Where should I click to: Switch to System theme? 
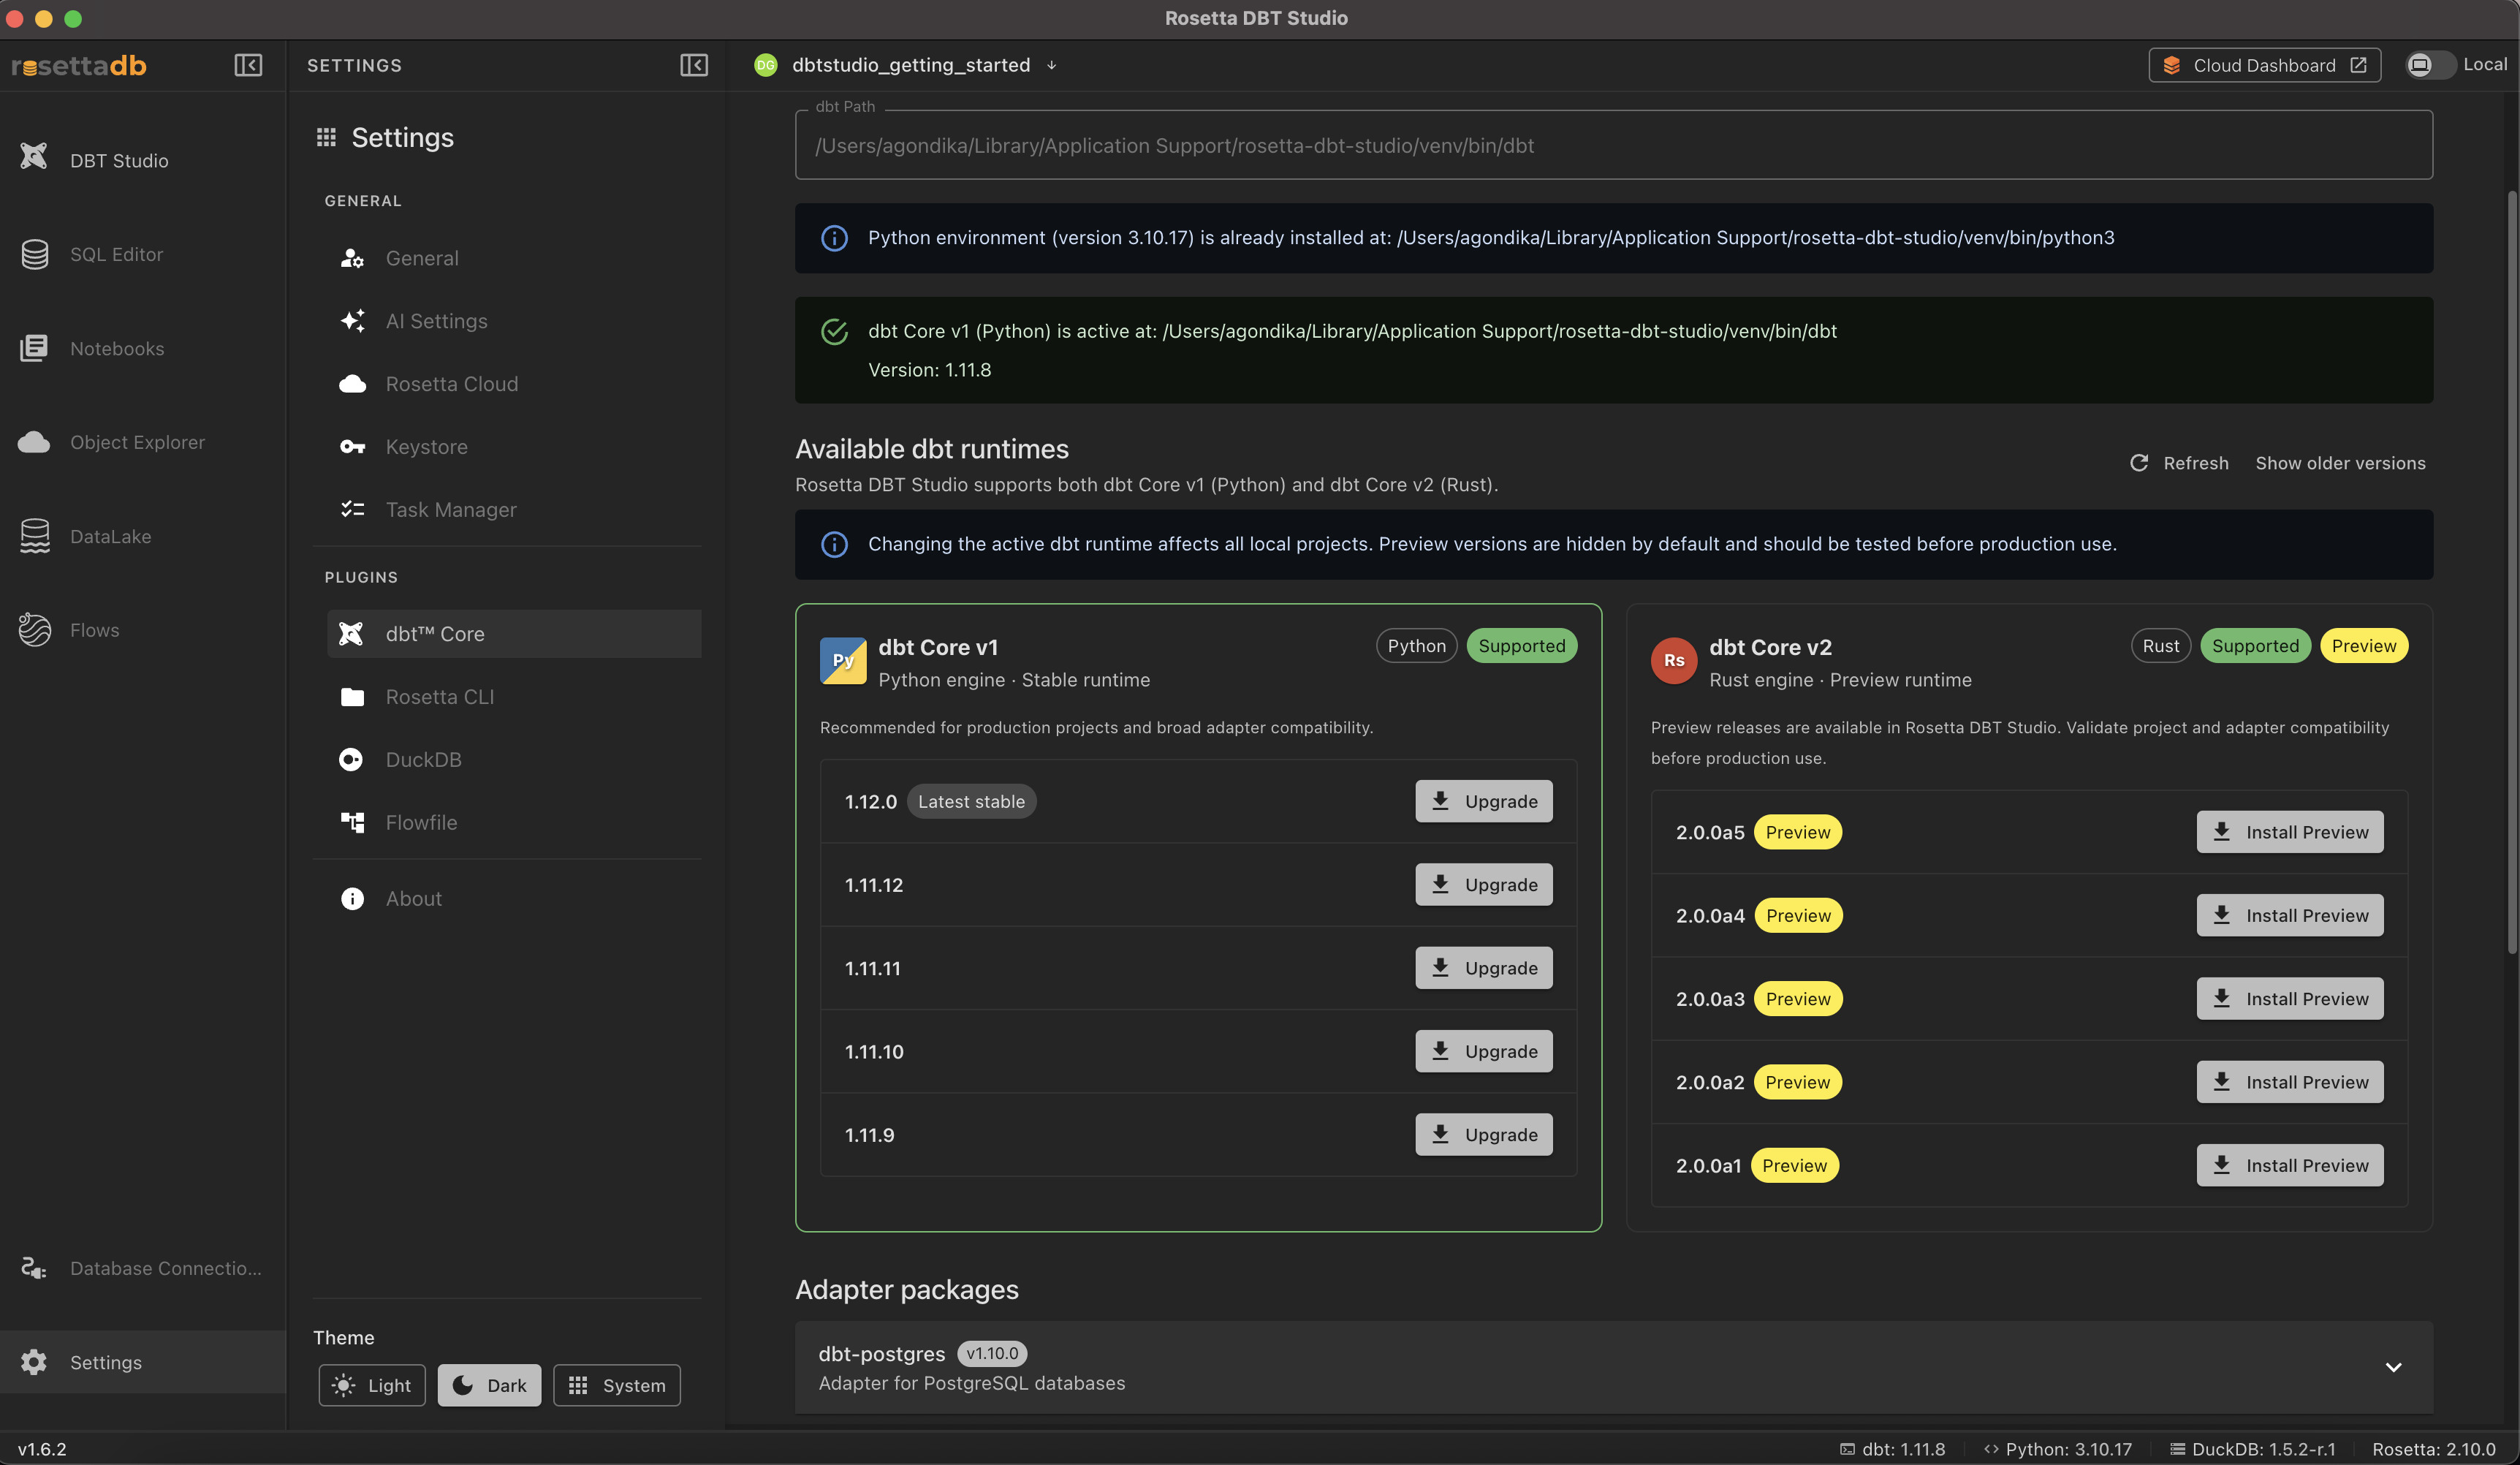617,1385
